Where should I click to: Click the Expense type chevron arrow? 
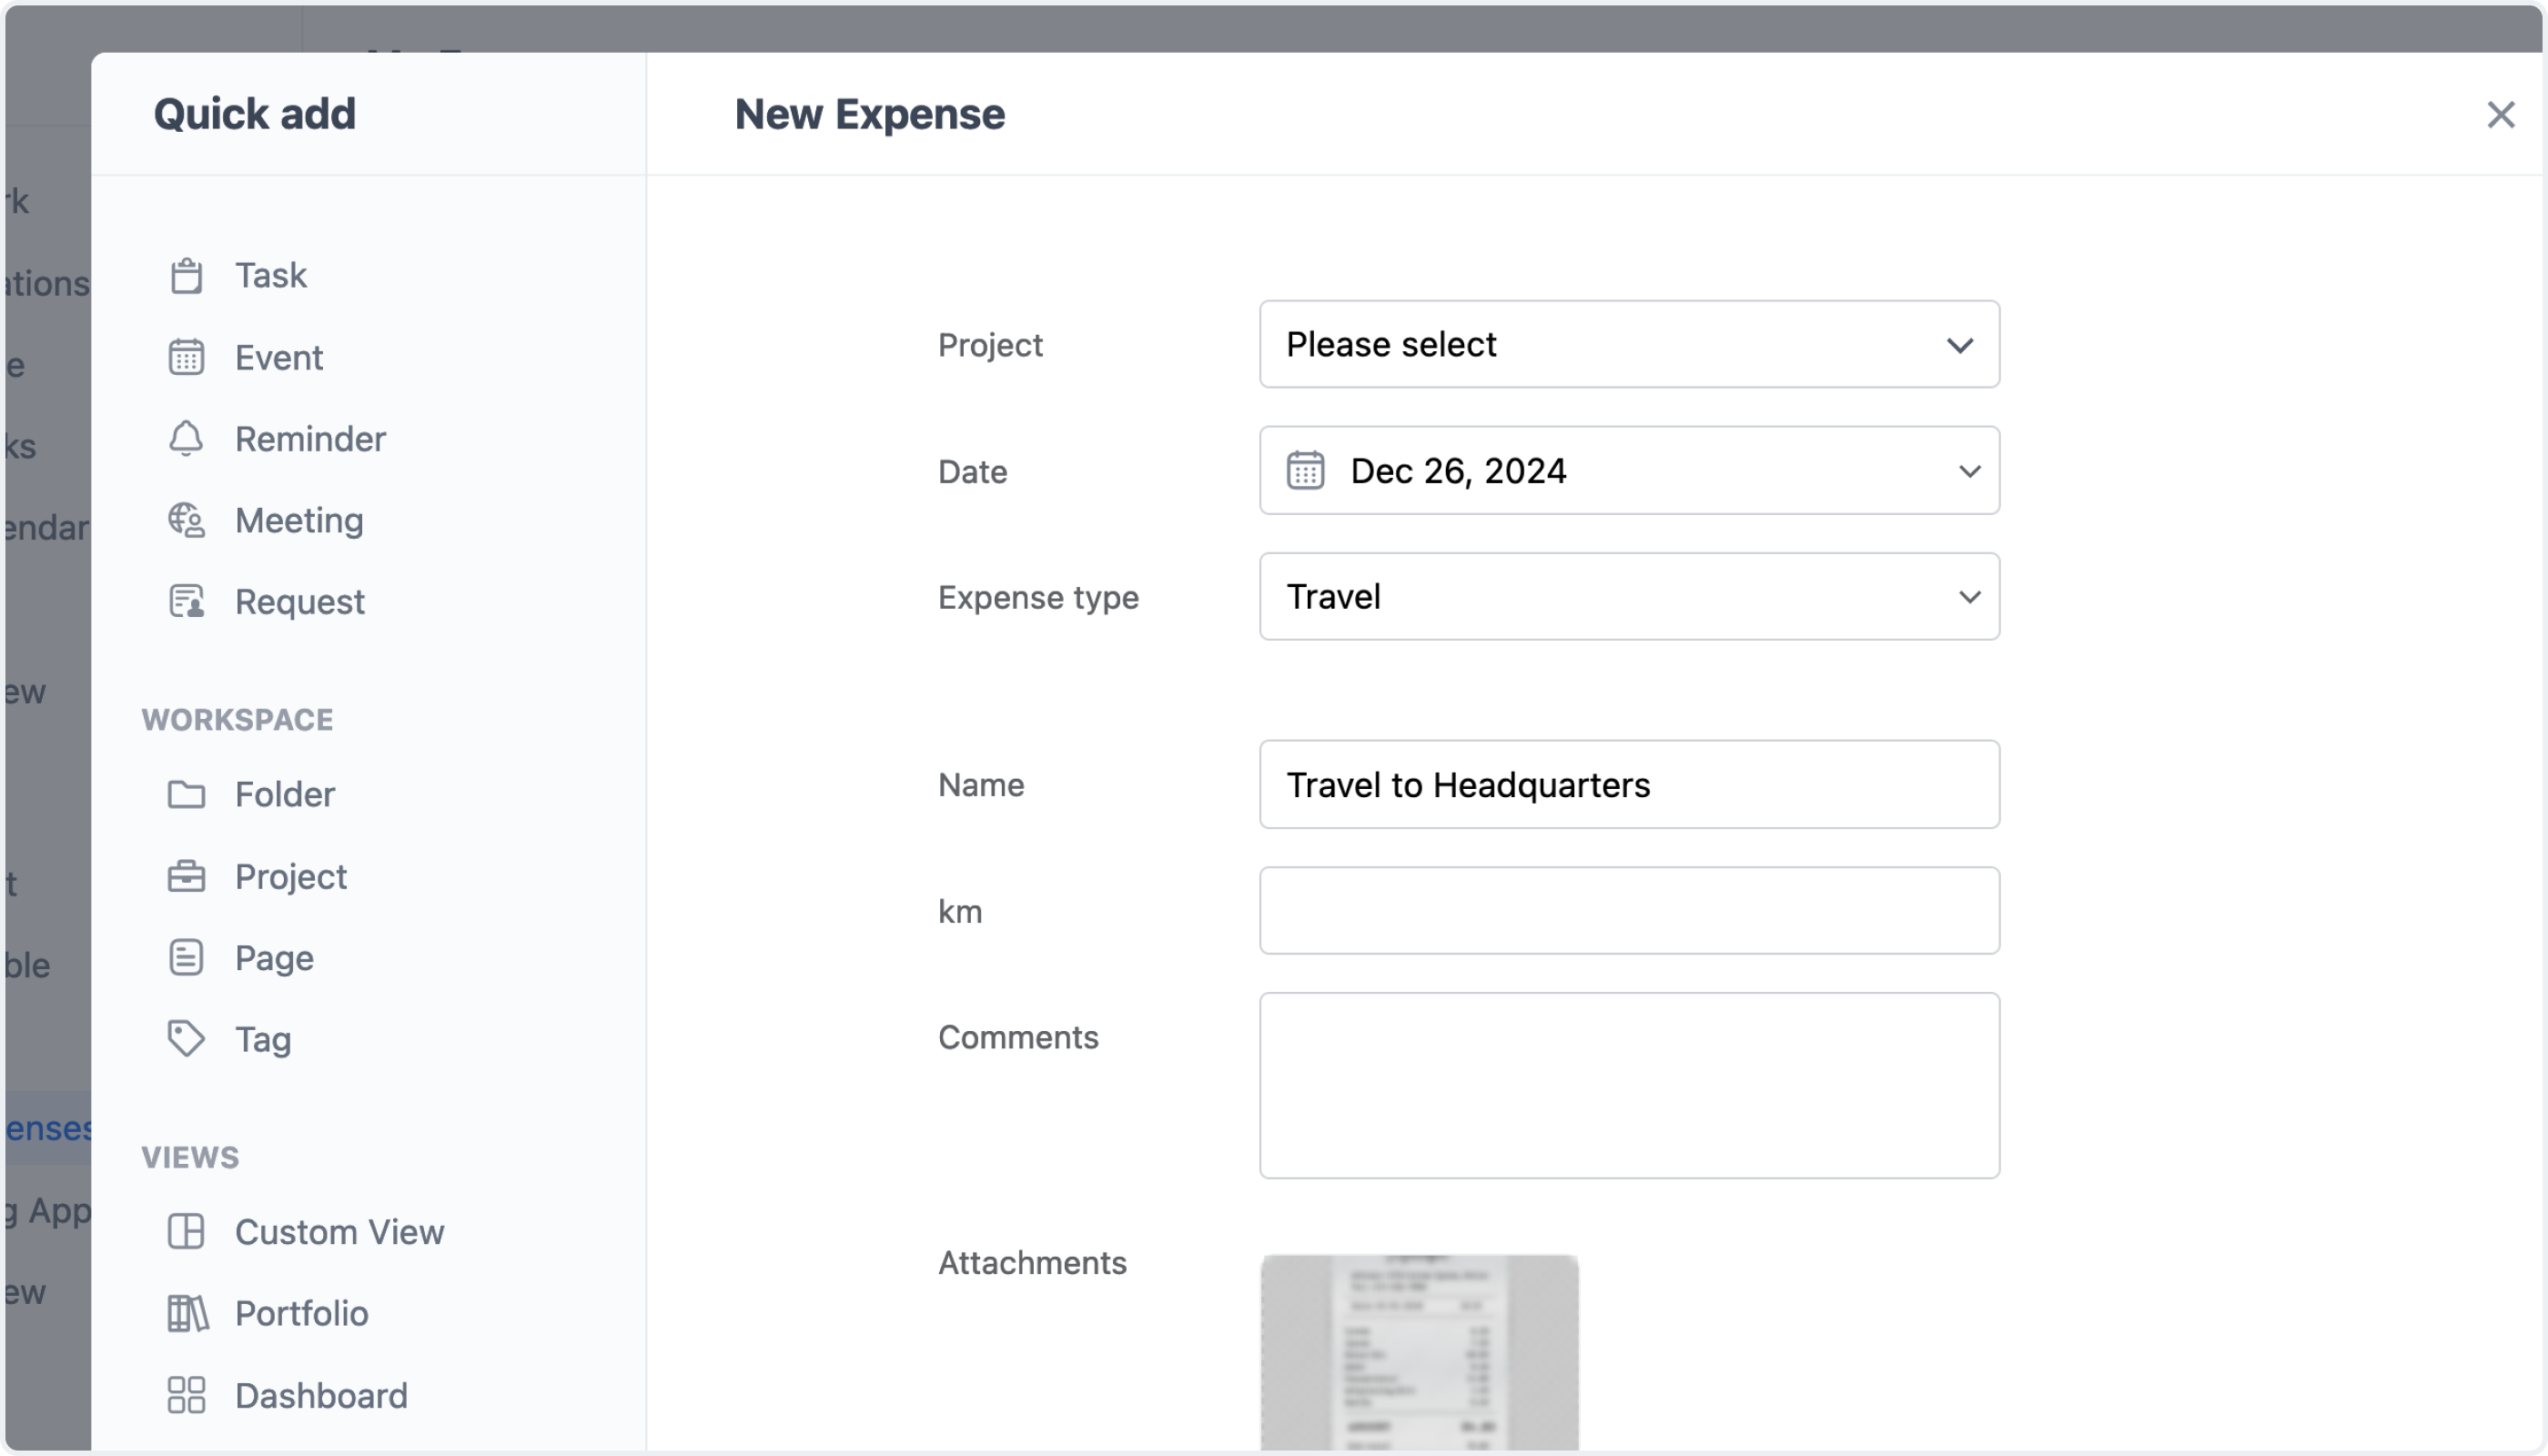click(x=1969, y=597)
